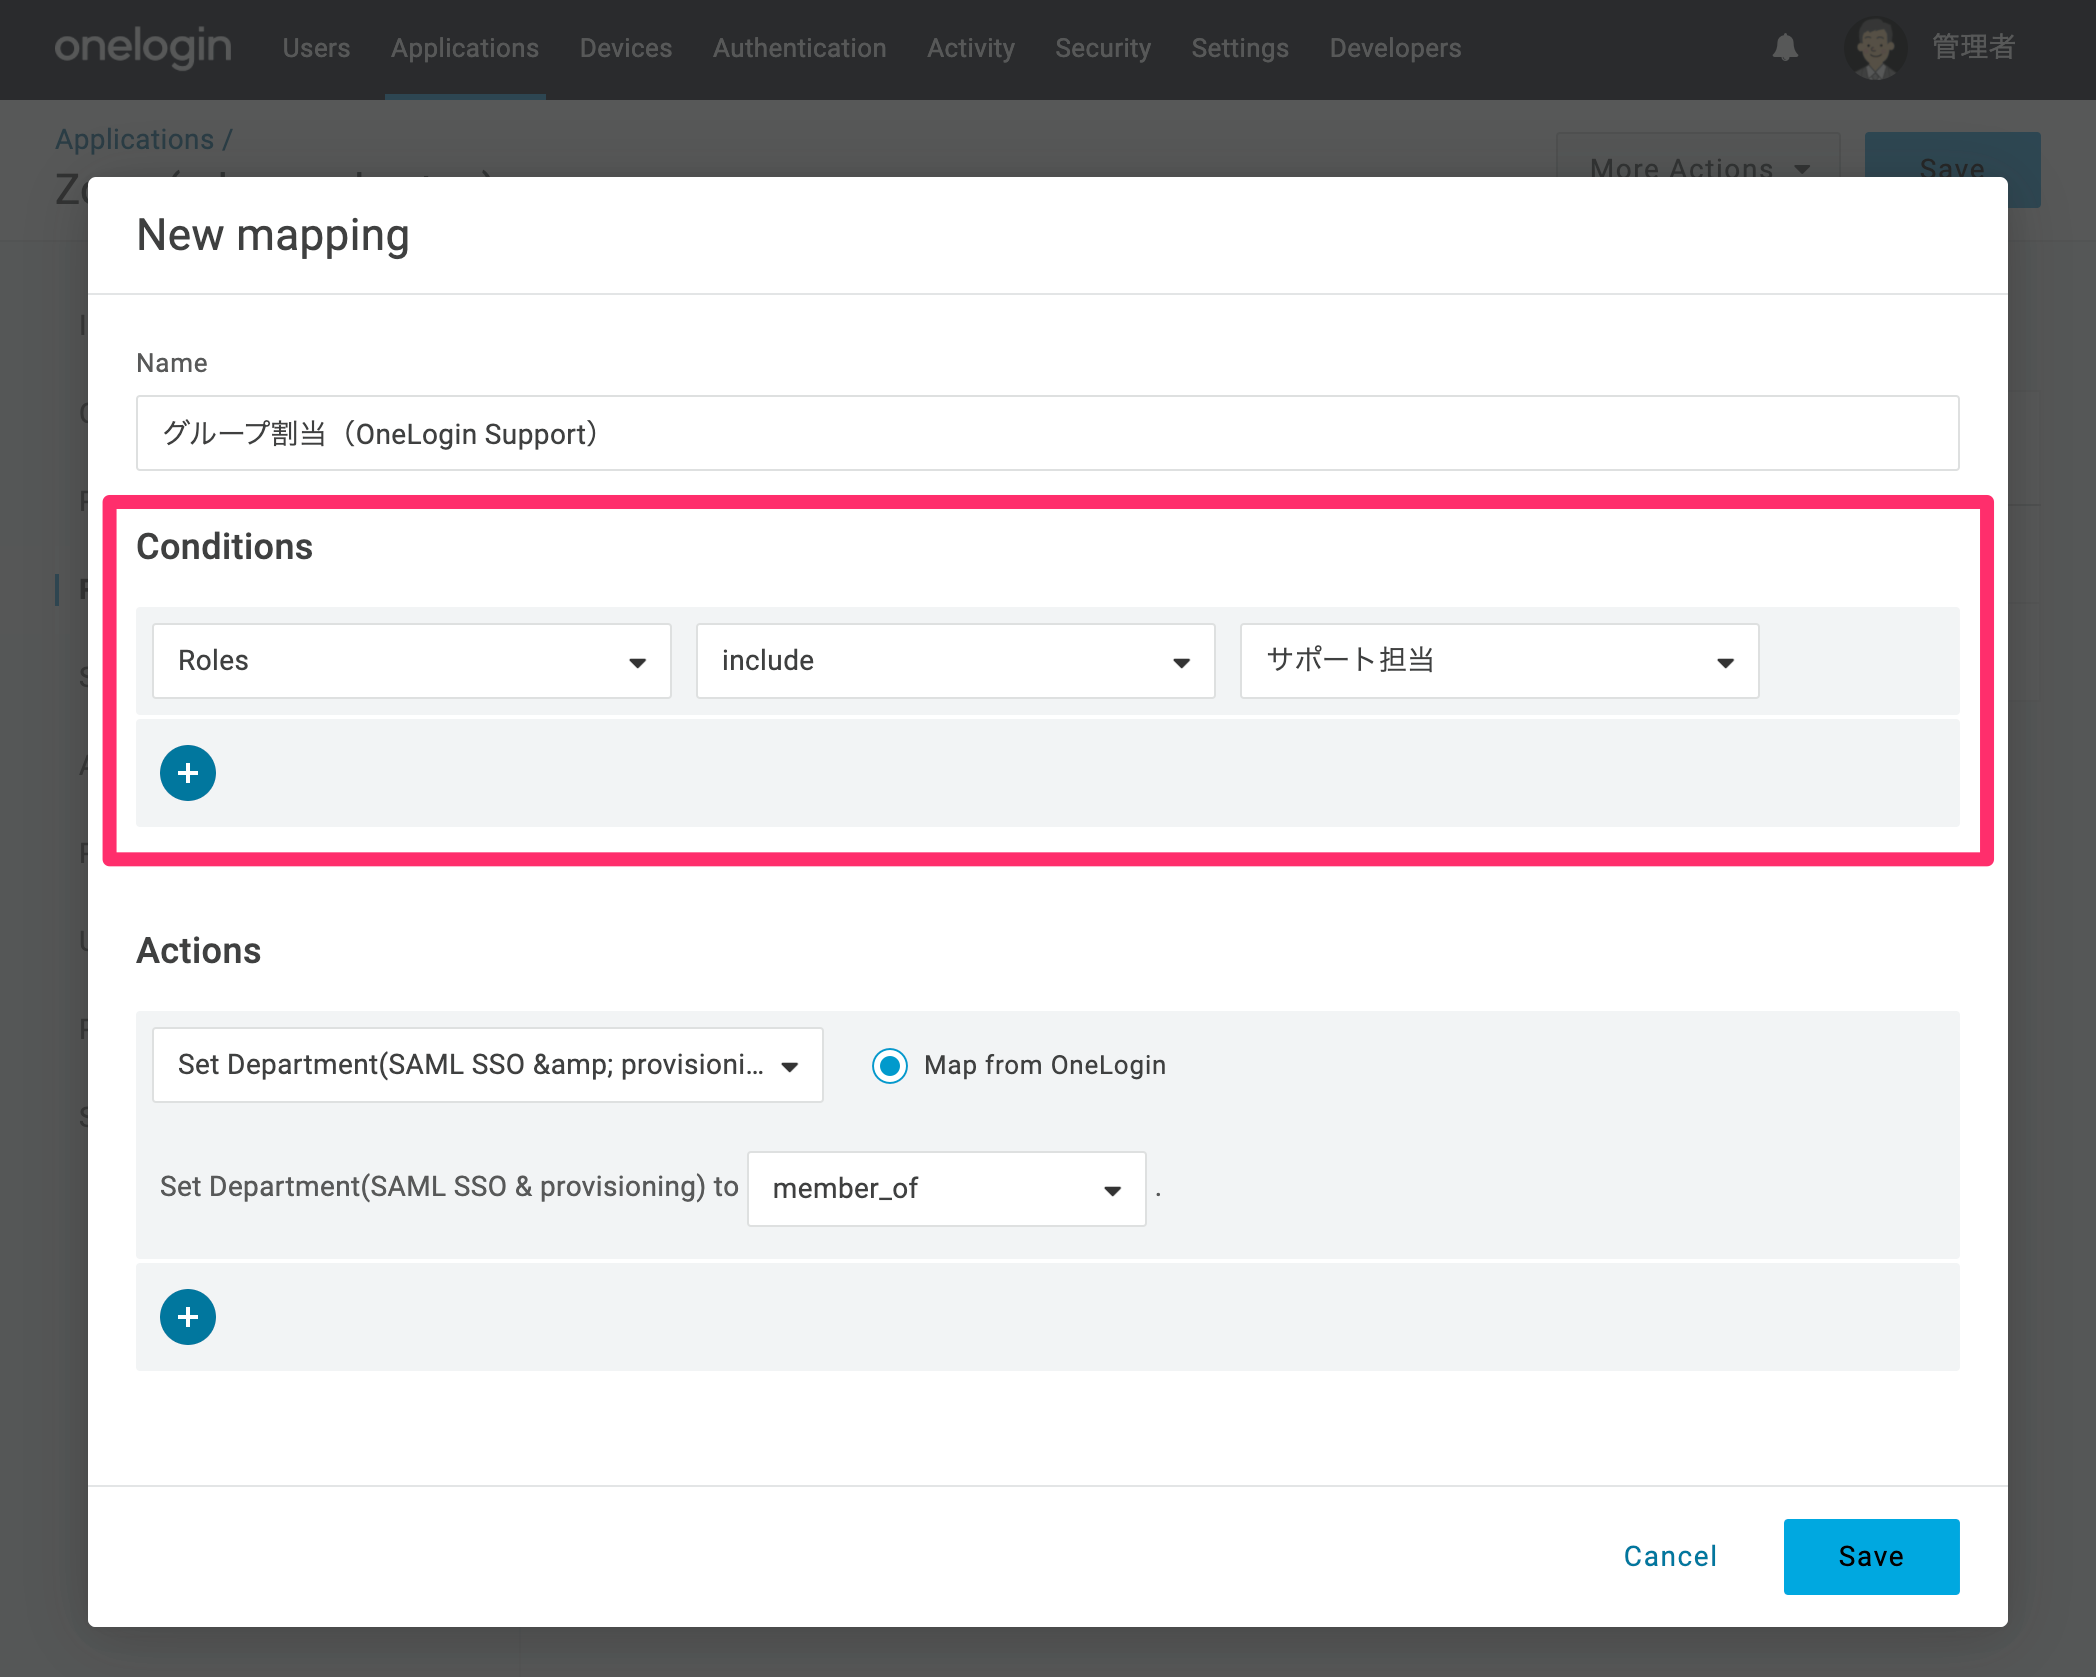Open the Authentication menu
2096x1677 pixels.
pos(800,48)
